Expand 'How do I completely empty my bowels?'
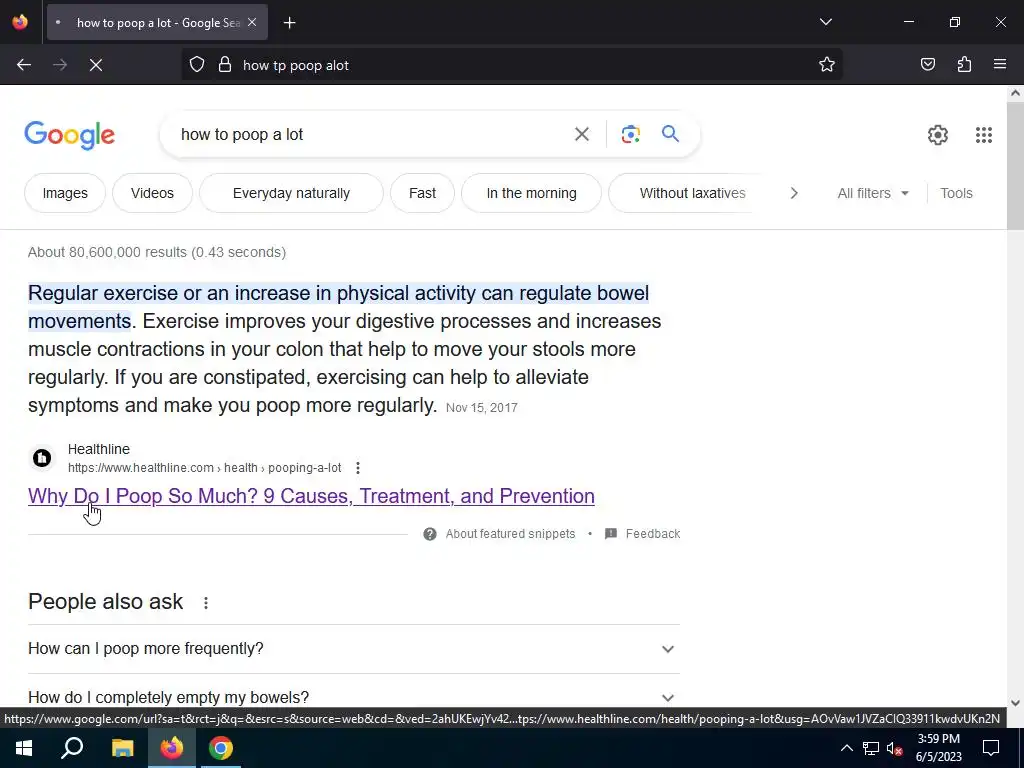This screenshot has height=768, width=1024. pos(354,697)
